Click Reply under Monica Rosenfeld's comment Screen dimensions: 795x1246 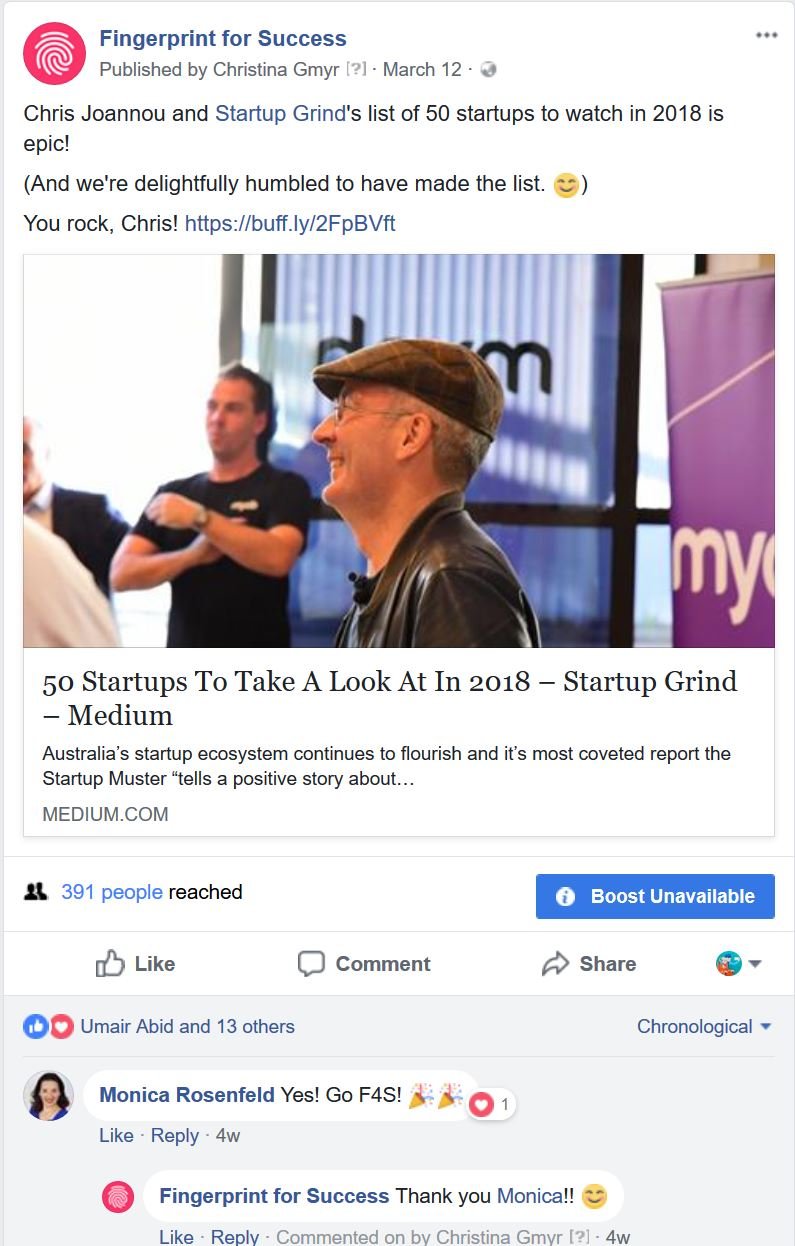[175, 1135]
